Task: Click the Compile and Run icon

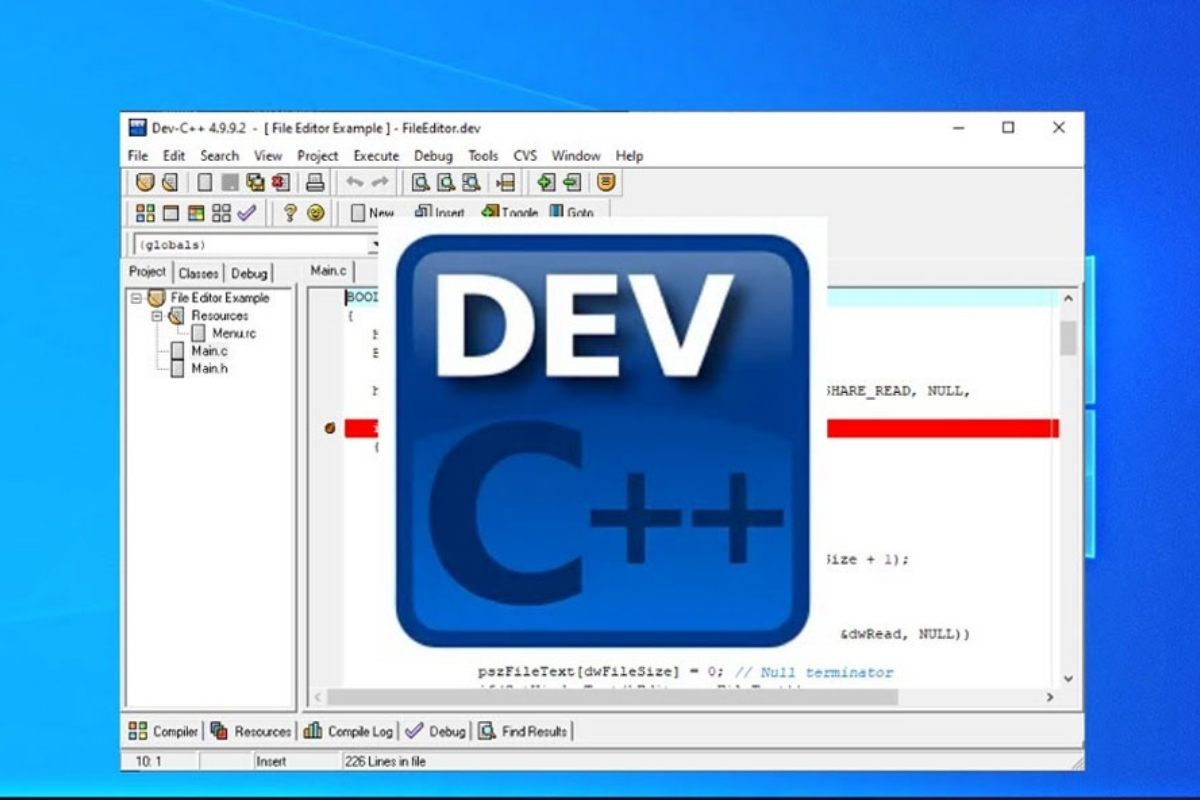Action: [x=195, y=212]
